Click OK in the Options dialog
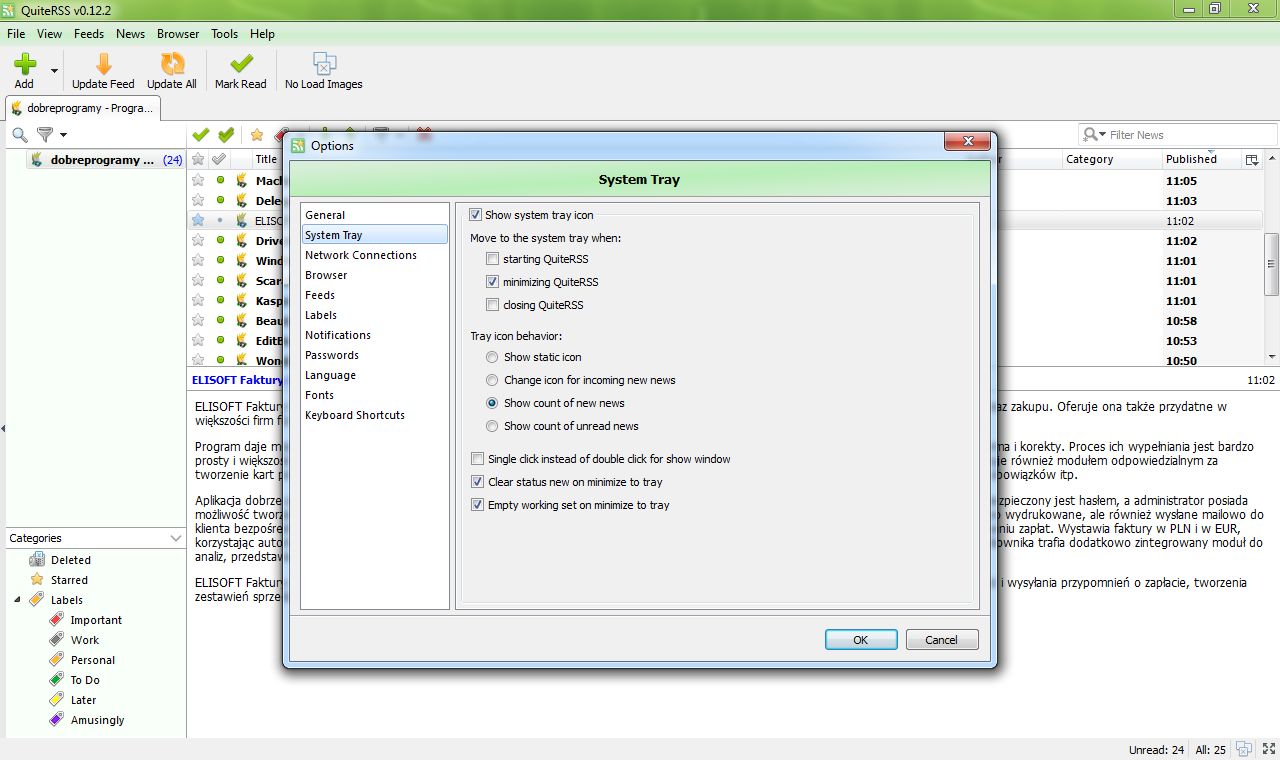1280x760 pixels. coord(861,640)
